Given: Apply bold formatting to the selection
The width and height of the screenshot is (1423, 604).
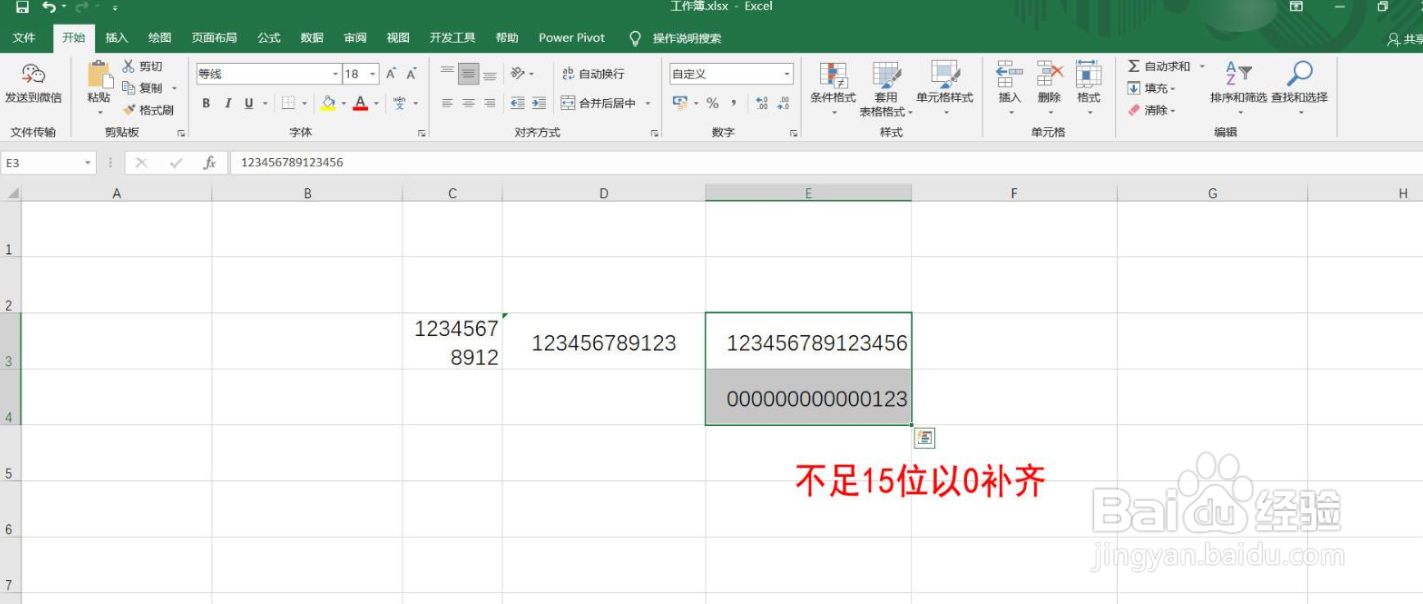Looking at the screenshot, I should tap(207, 102).
